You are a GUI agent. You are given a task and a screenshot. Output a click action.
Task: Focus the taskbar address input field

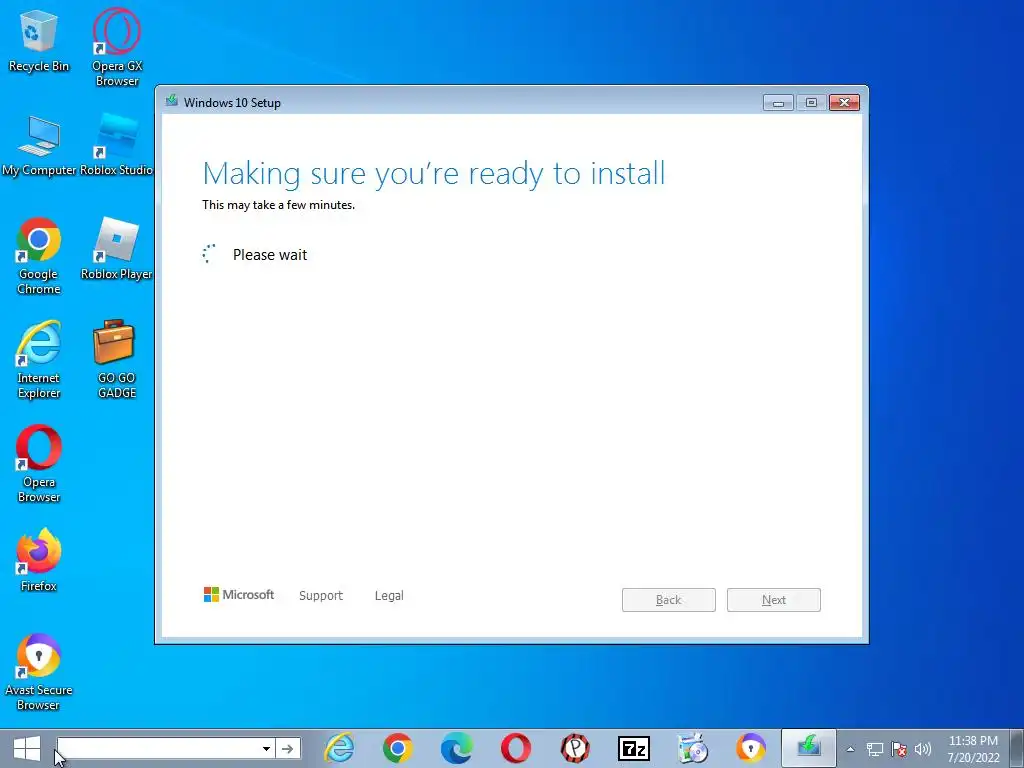159,749
